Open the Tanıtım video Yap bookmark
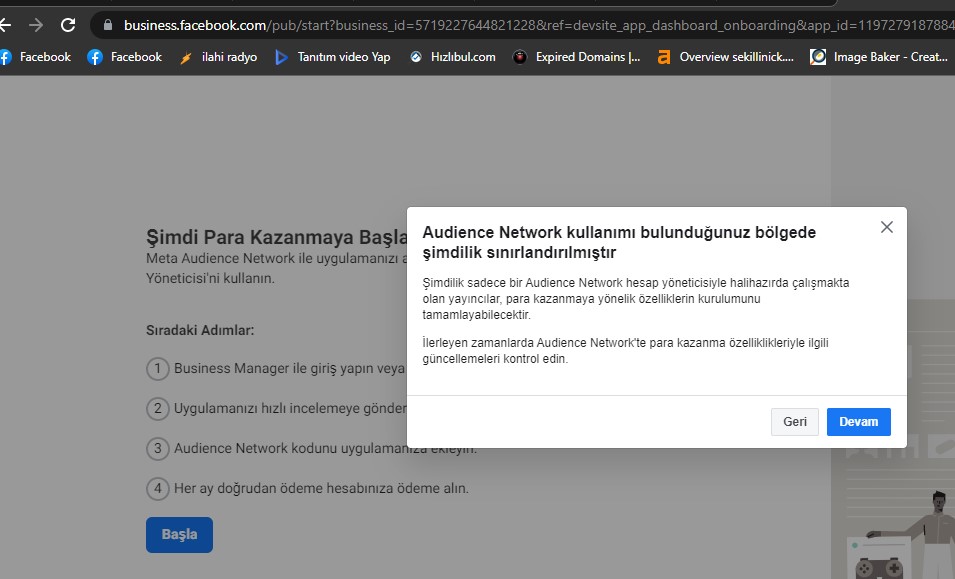The image size is (955, 579). click(x=333, y=57)
